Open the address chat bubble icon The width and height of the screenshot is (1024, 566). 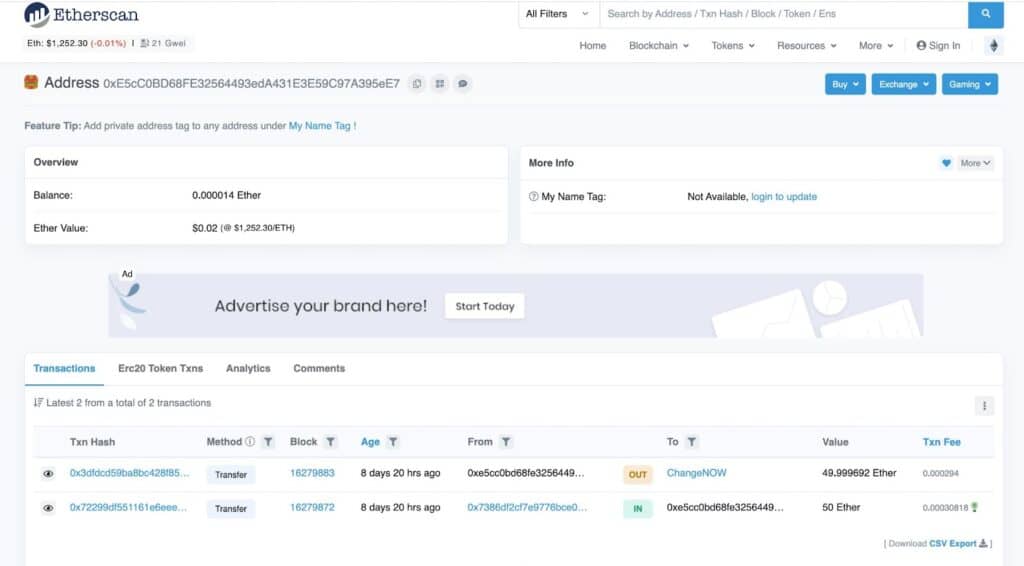coord(462,84)
